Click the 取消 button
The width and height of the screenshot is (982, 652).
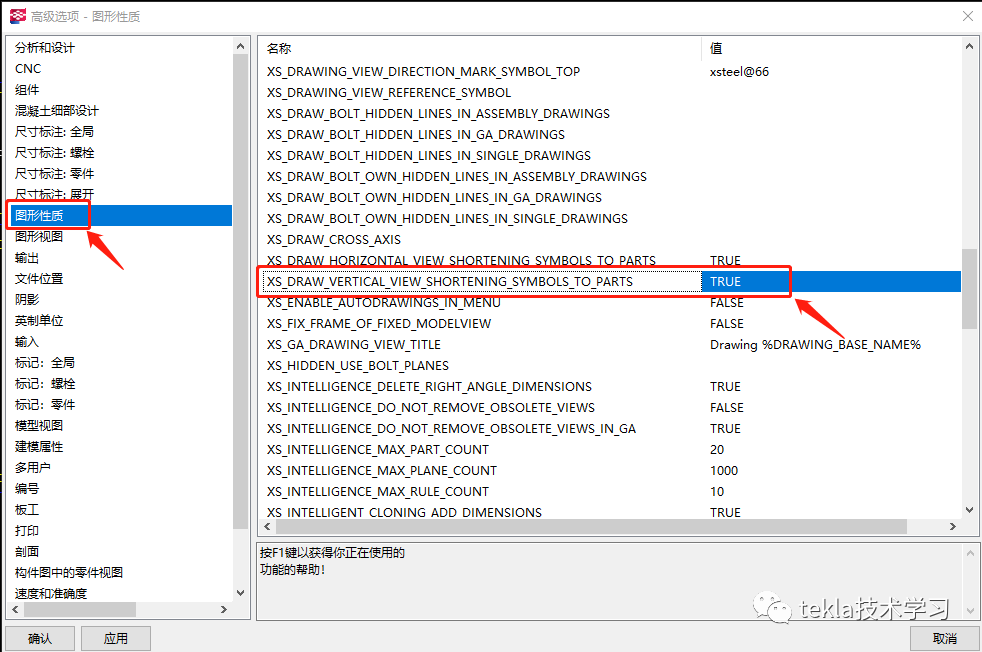tap(944, 638)
